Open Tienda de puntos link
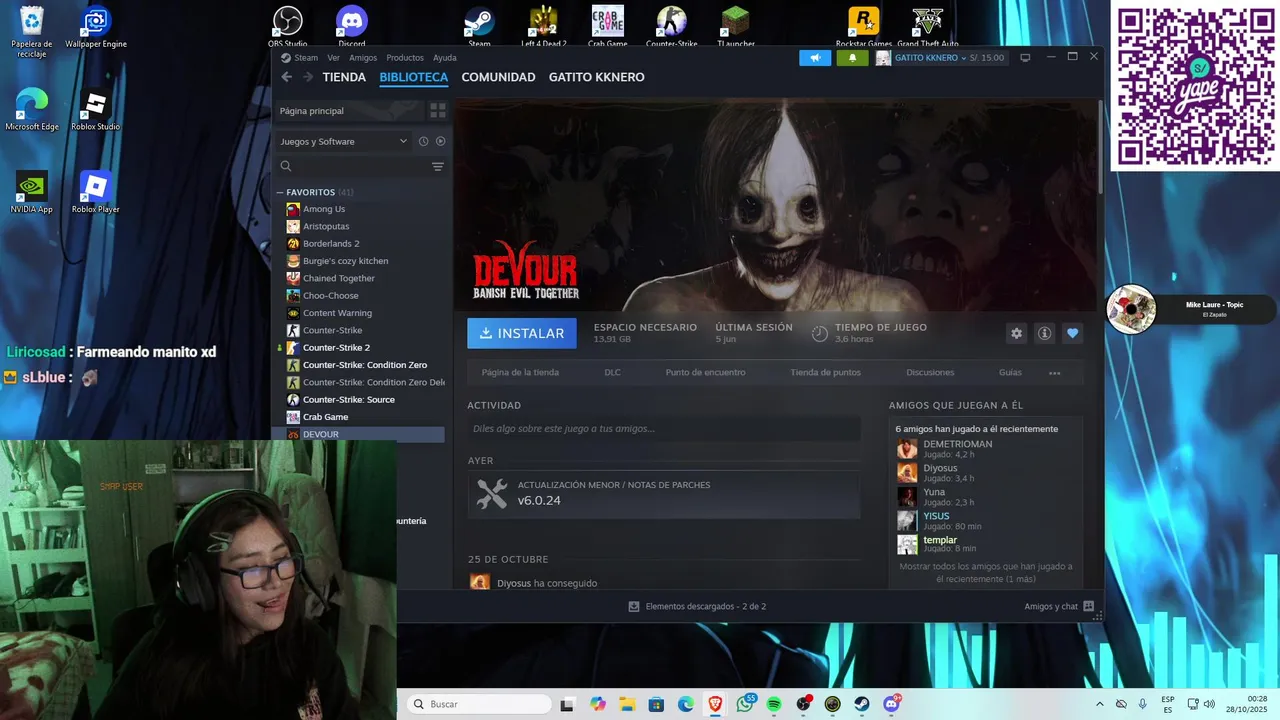Image resolution: width=1280 pixels, height=720 pixels. click(825, 372)
